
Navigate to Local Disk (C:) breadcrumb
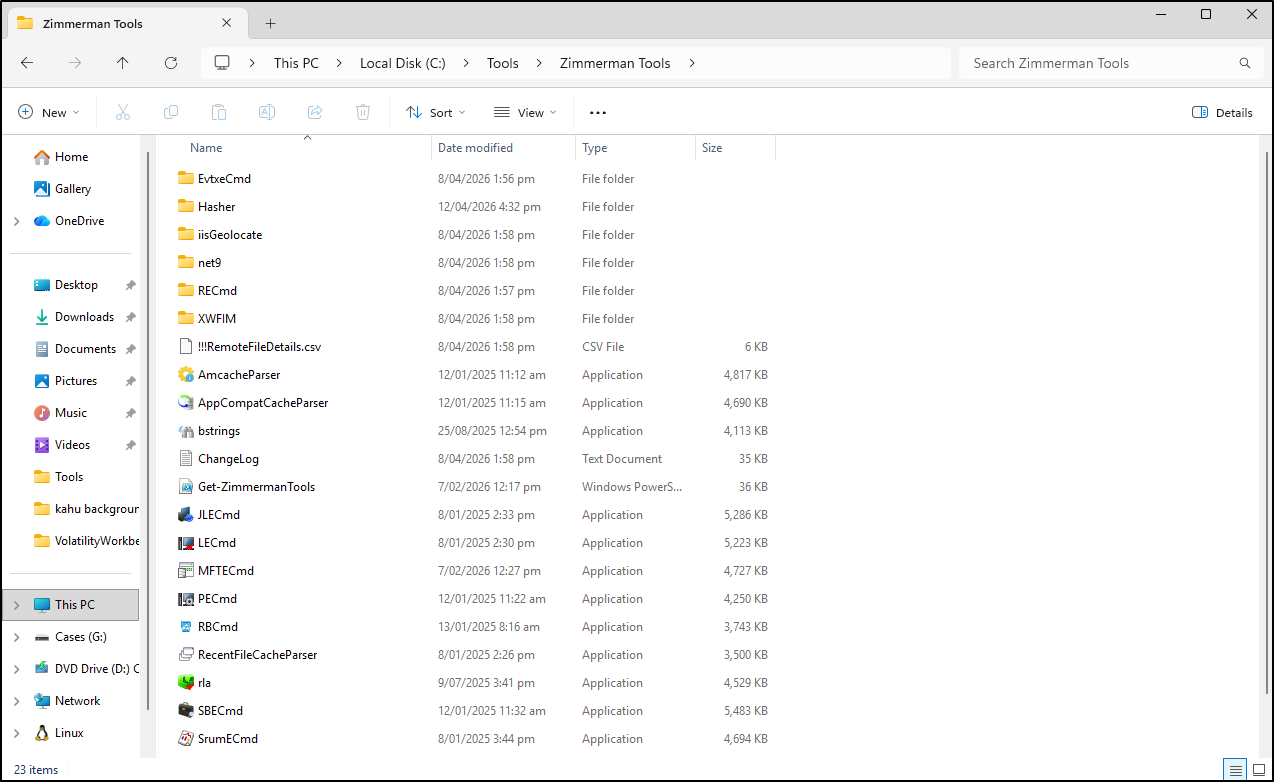click(x=403, y=63)
